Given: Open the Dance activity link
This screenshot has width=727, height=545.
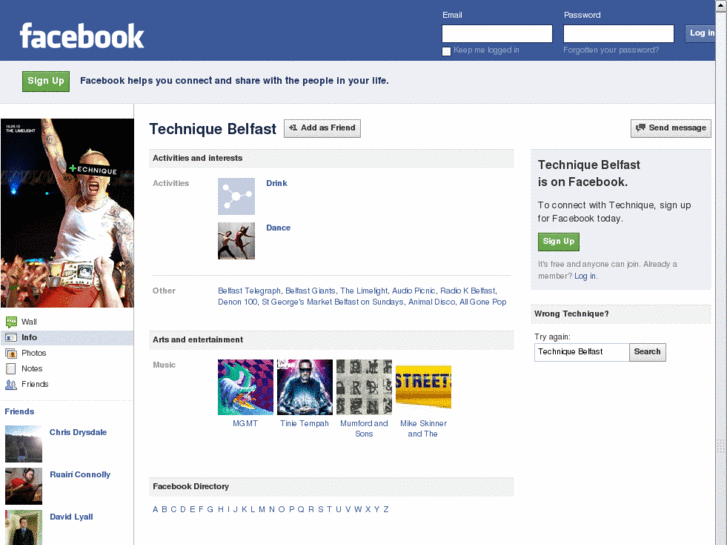Looking at the screenshot, I should point(278,228).
